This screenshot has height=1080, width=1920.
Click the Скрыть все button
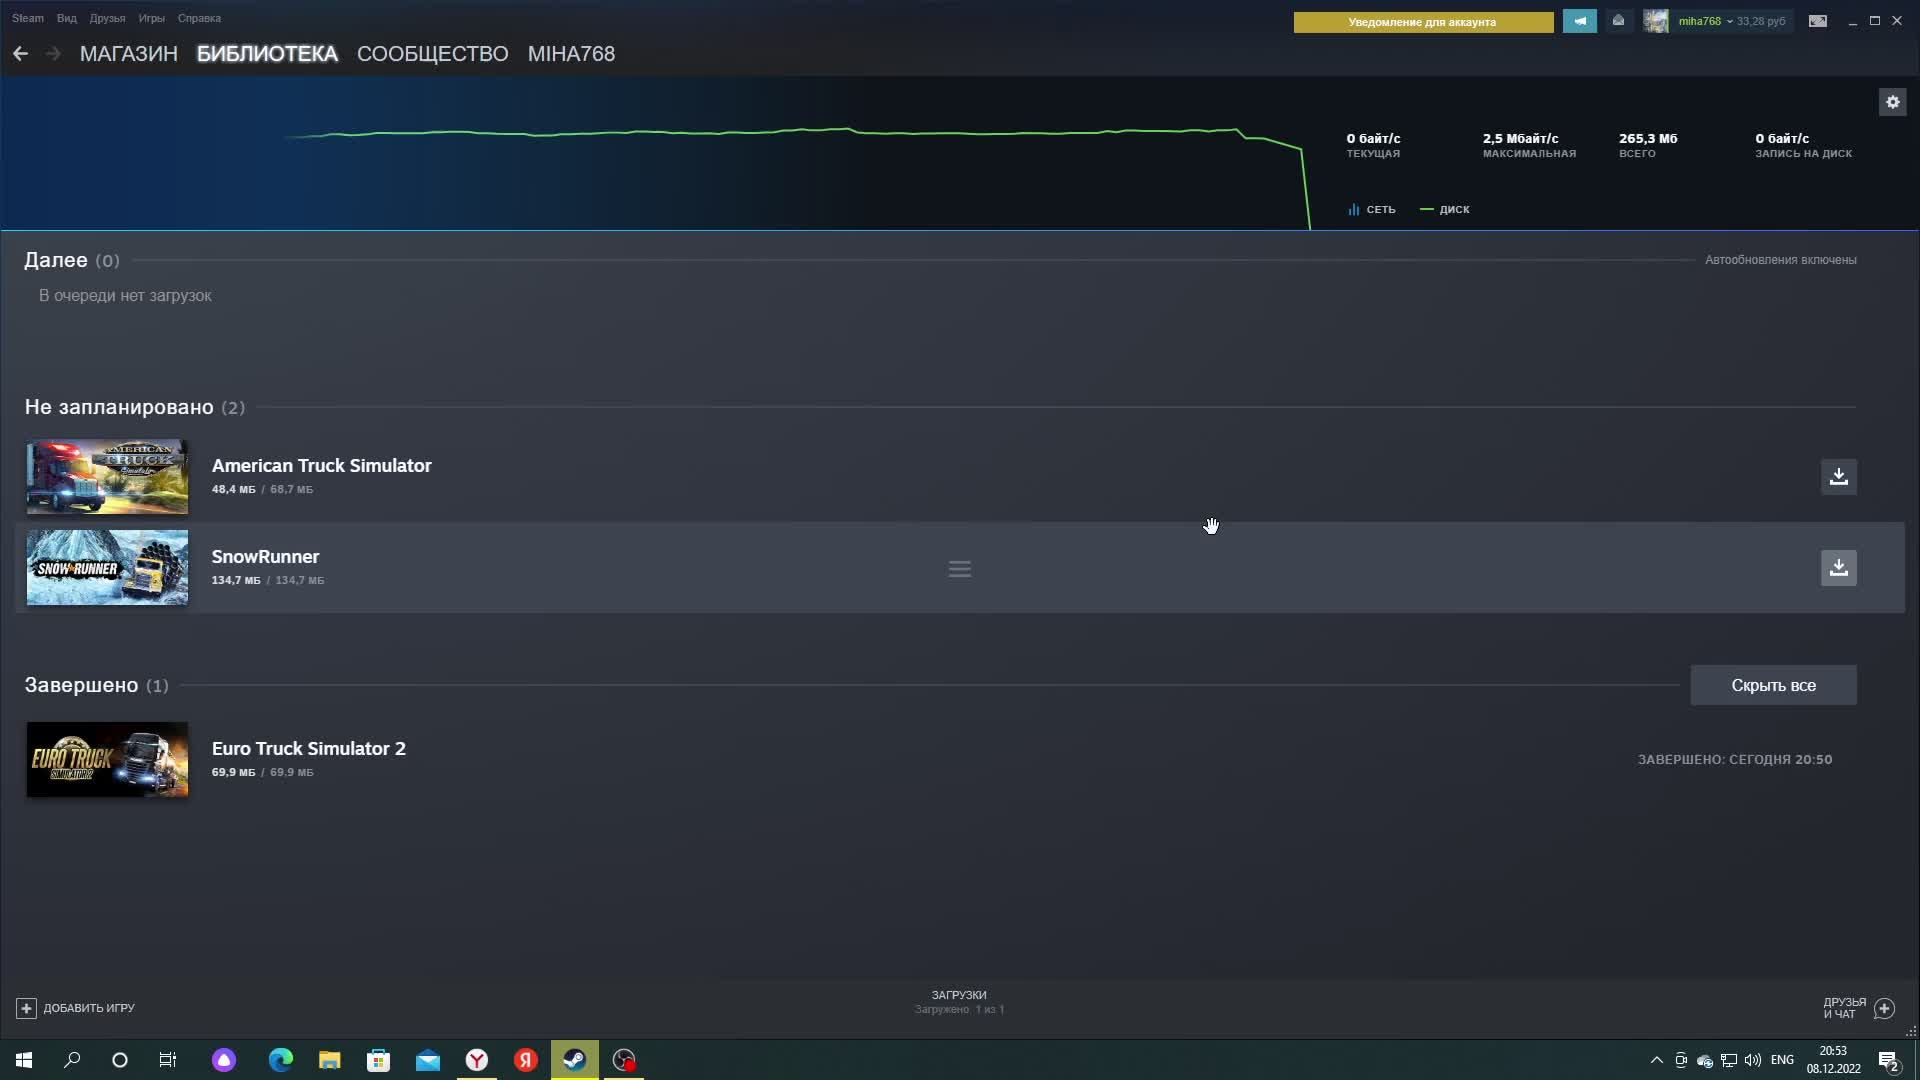point(1773,685)
